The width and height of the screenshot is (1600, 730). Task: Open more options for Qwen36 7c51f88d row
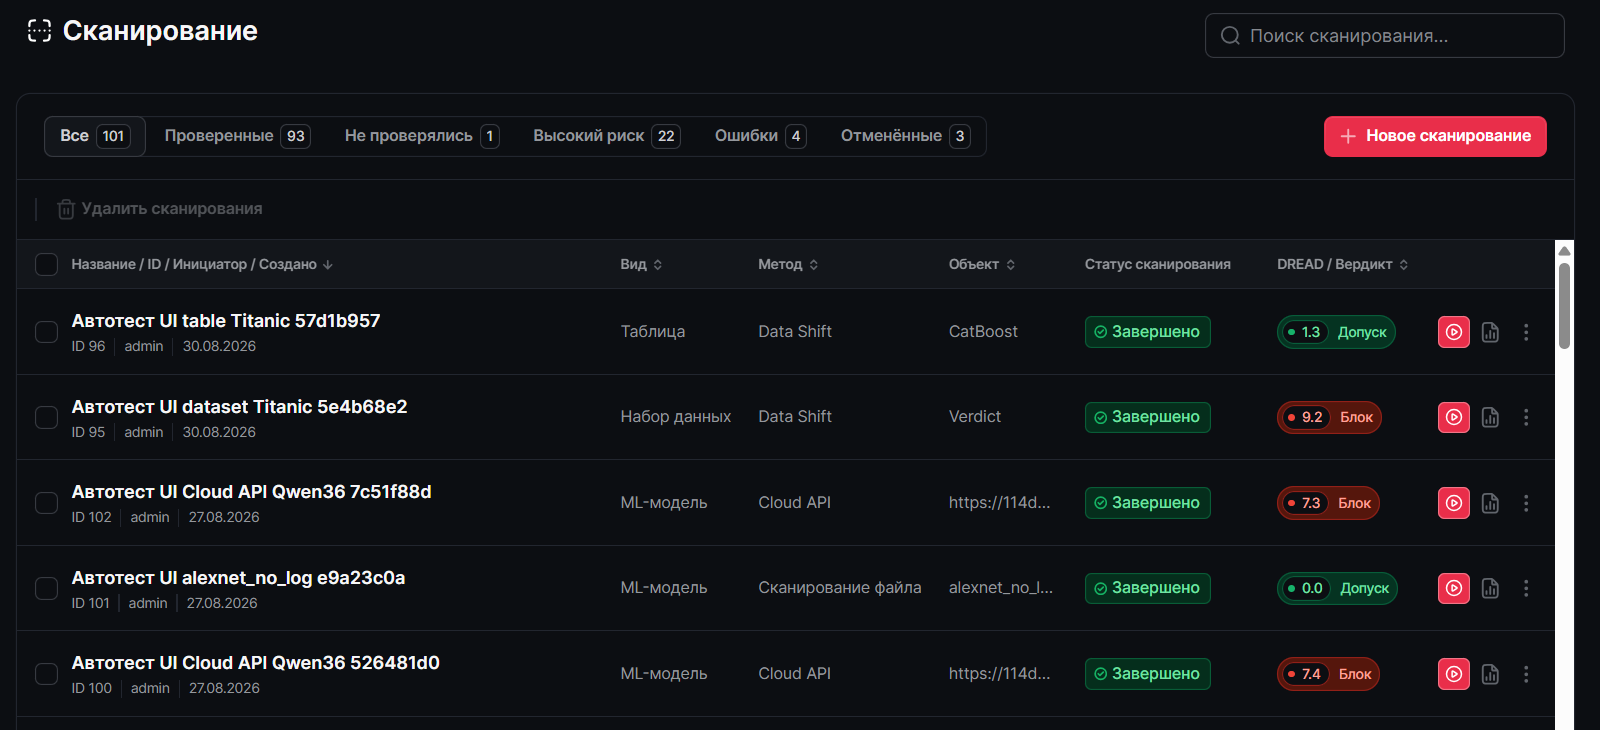1526,503
